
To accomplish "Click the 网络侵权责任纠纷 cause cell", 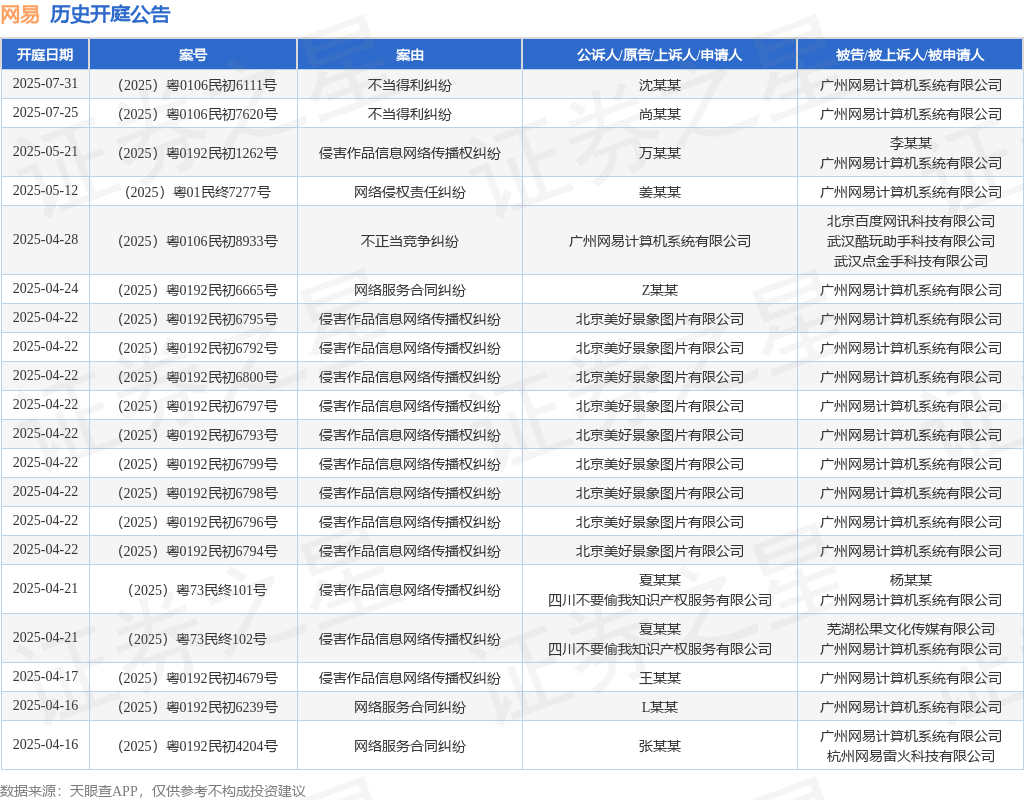I will tap(409, 192).
